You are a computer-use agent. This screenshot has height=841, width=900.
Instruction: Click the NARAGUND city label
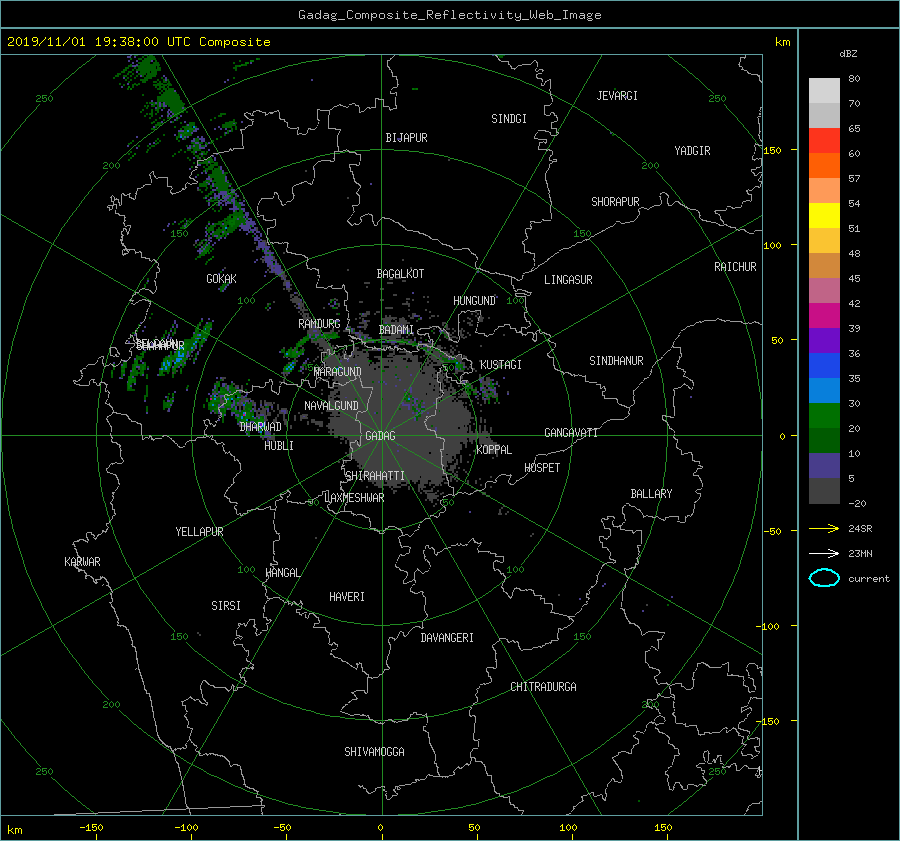(338, 372)
